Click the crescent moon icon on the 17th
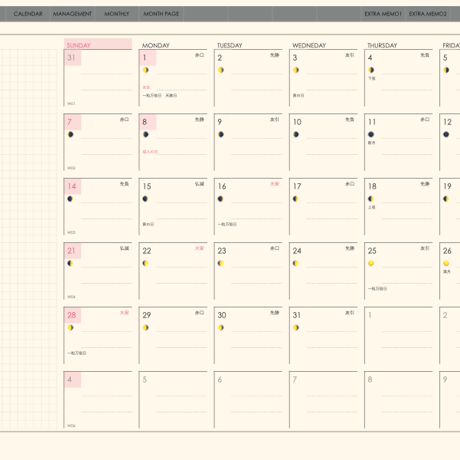The width and height of the screenshot is (460, 460). 296,199
